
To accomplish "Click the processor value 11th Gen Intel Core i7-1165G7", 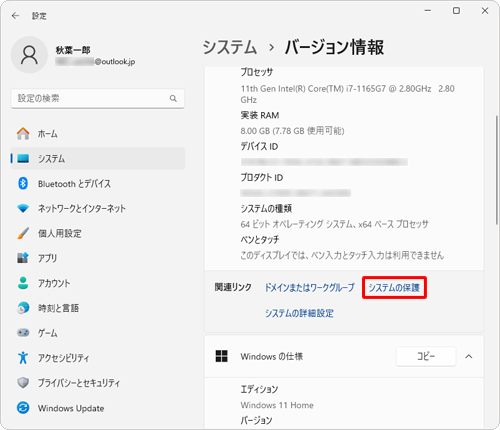I will (x=347, y=94).
